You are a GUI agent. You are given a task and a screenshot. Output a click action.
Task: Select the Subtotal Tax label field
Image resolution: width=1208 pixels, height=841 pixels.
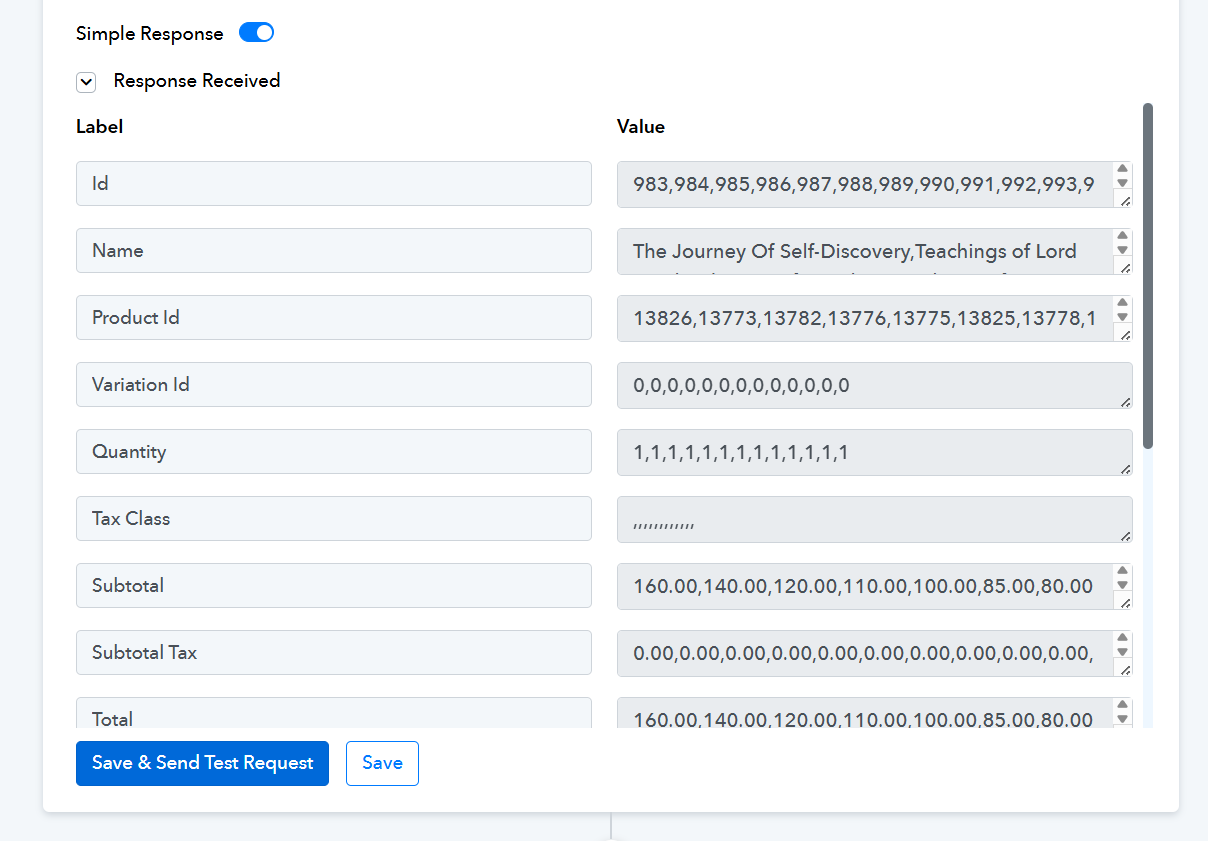coord(333,653)
